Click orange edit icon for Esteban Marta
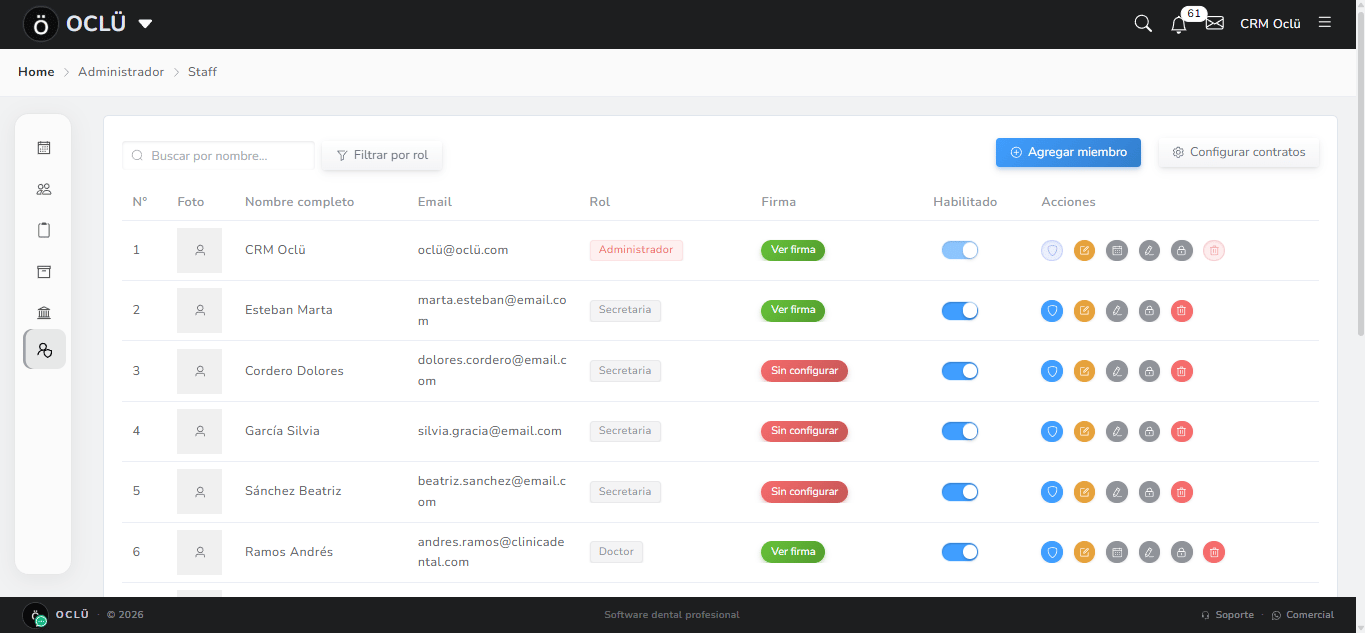1365x633 pixels. (x=1085, y=311)
